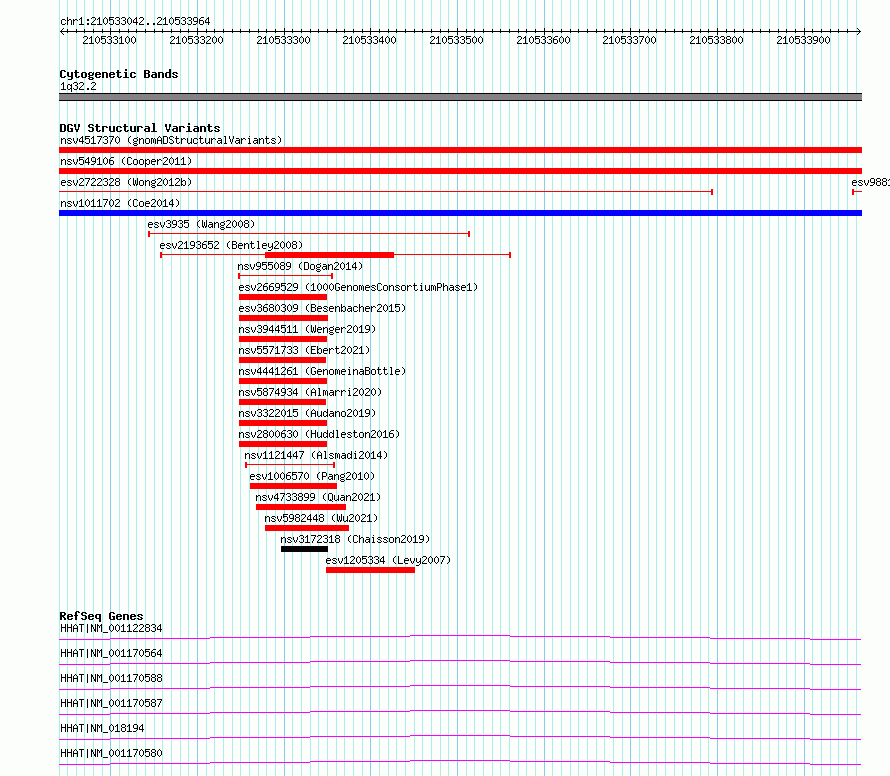
Task: Open nsv5571733 (Ebert2021) variant details
Action: pyautogui.click(x=304, y=350)
